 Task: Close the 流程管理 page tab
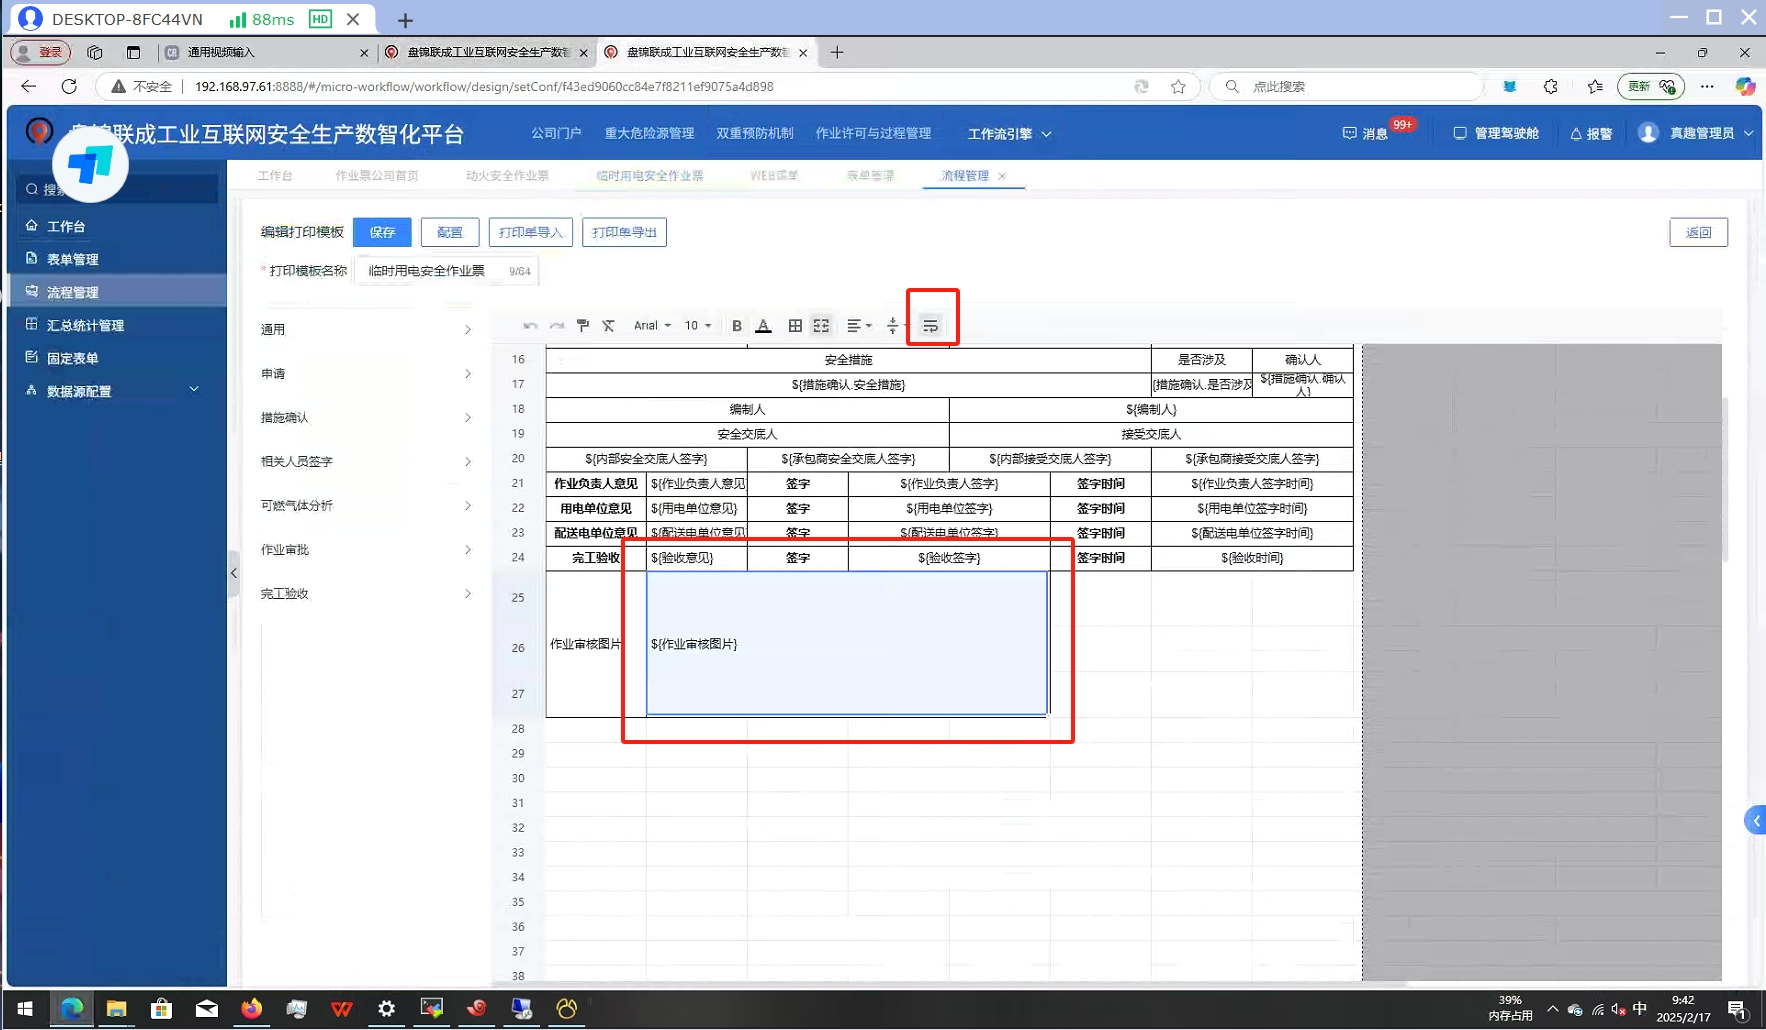(1002, 176)
